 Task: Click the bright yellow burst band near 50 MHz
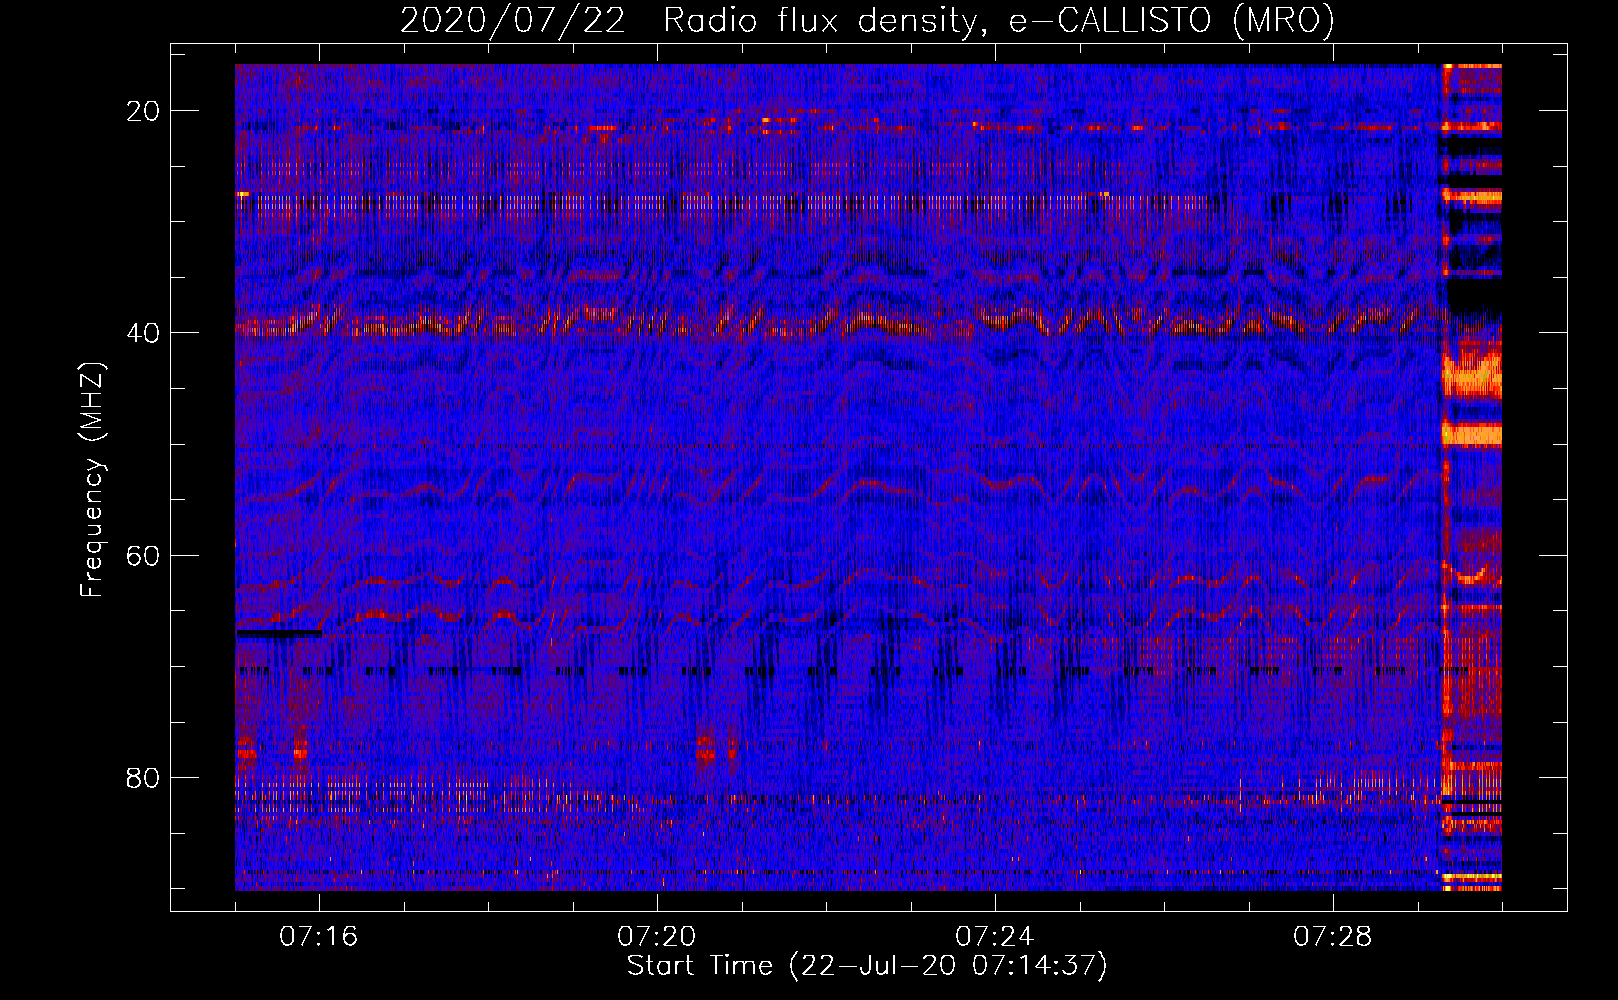point(1472,434)
